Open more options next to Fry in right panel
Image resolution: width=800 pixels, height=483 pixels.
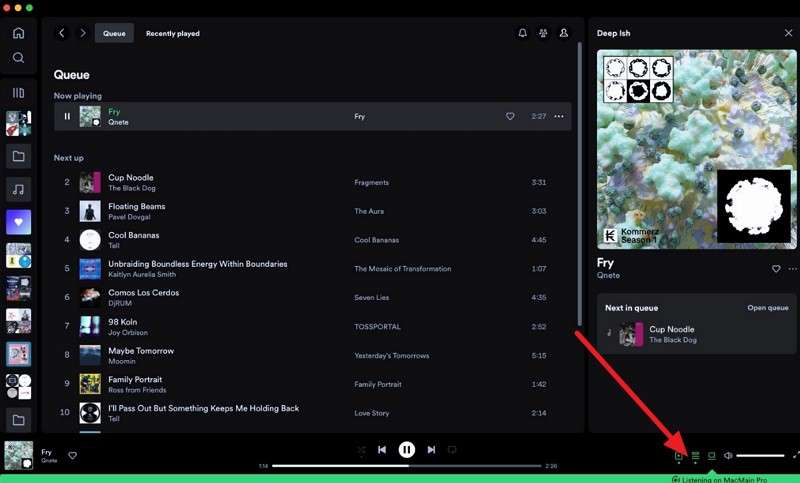click(793, 269)
